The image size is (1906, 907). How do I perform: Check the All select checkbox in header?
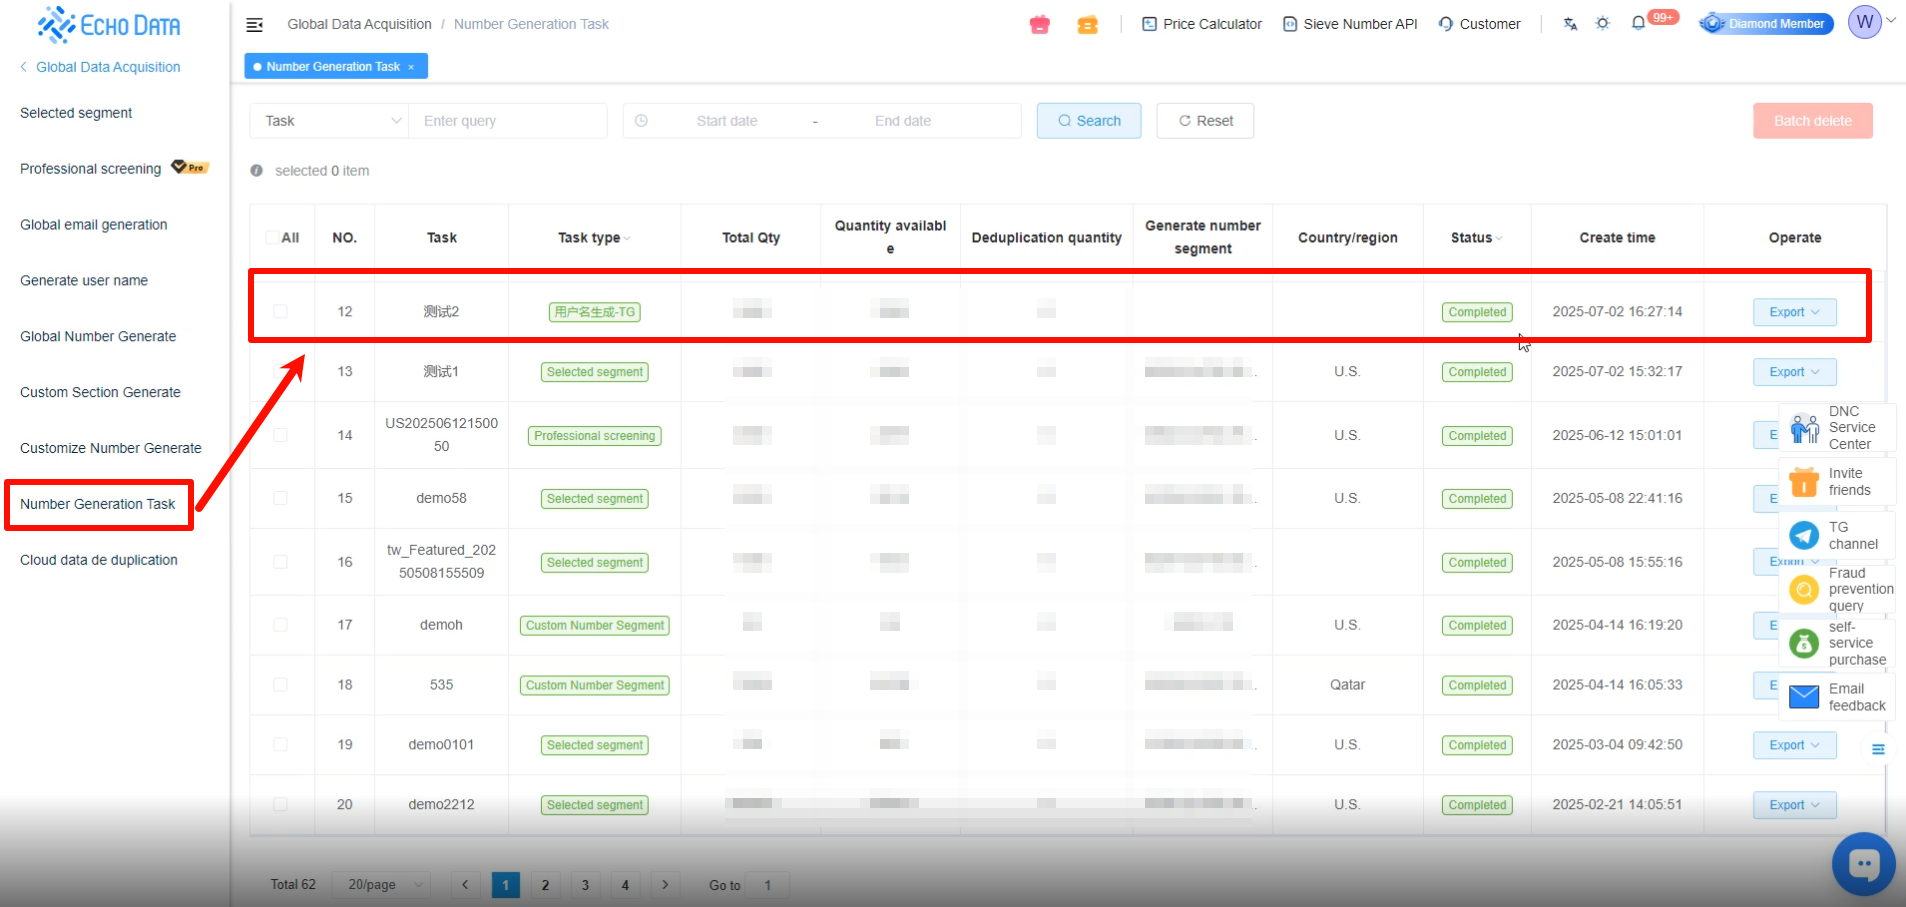273,238
